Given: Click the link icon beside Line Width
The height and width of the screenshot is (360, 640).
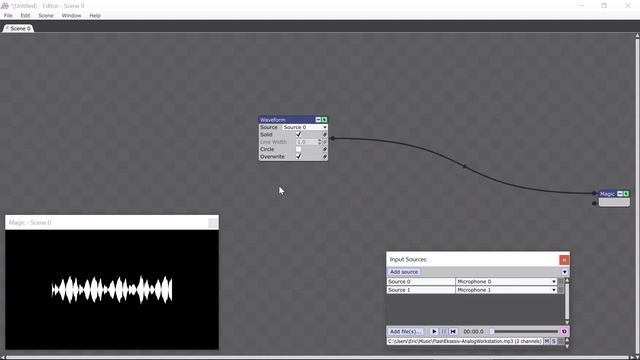Looking at the screenshot, I should (325, 142).
